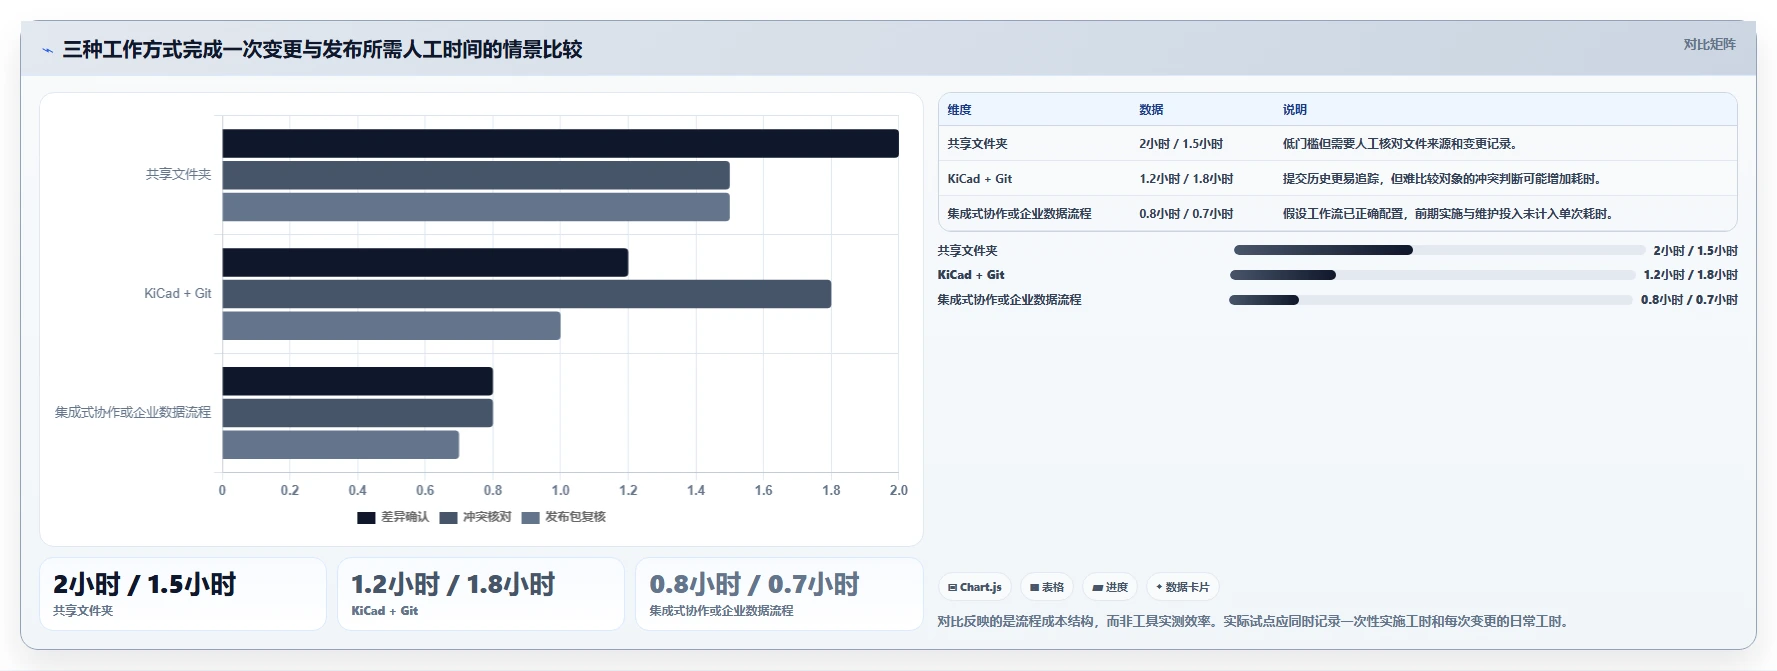Click the 表格 chip
The image size is (1777, 671).
[x=1047, y=587]
